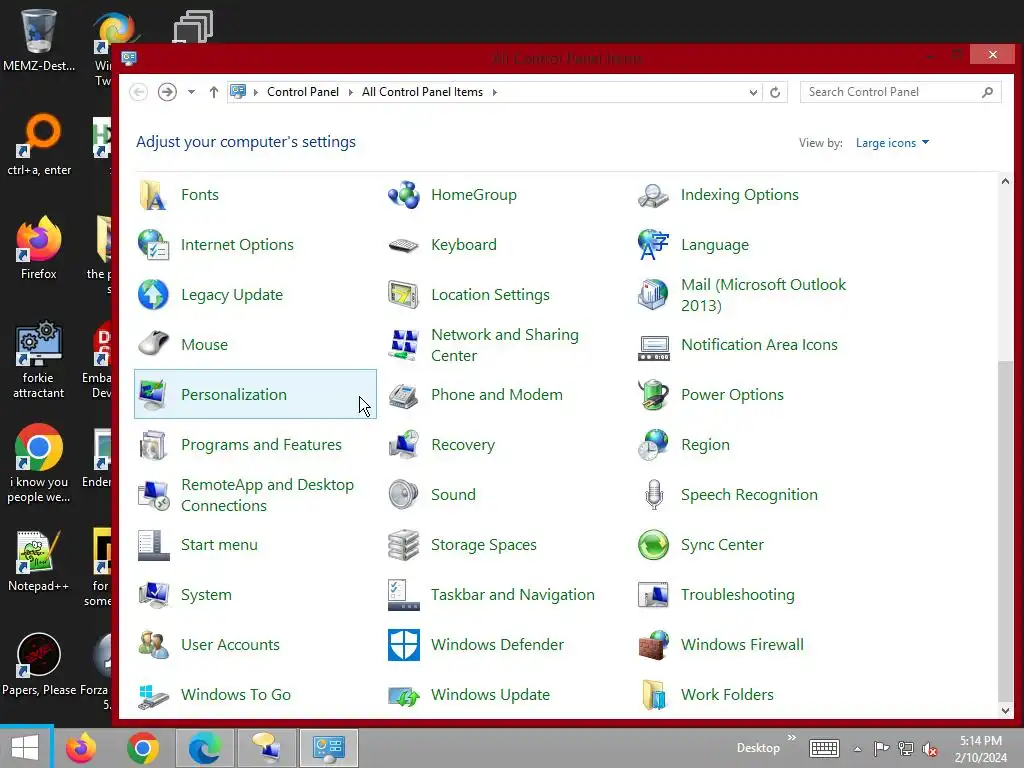Viewport: 1024px width, 768px height.
Task: Open Chrome from the taskbar
Action: (142, 748)
